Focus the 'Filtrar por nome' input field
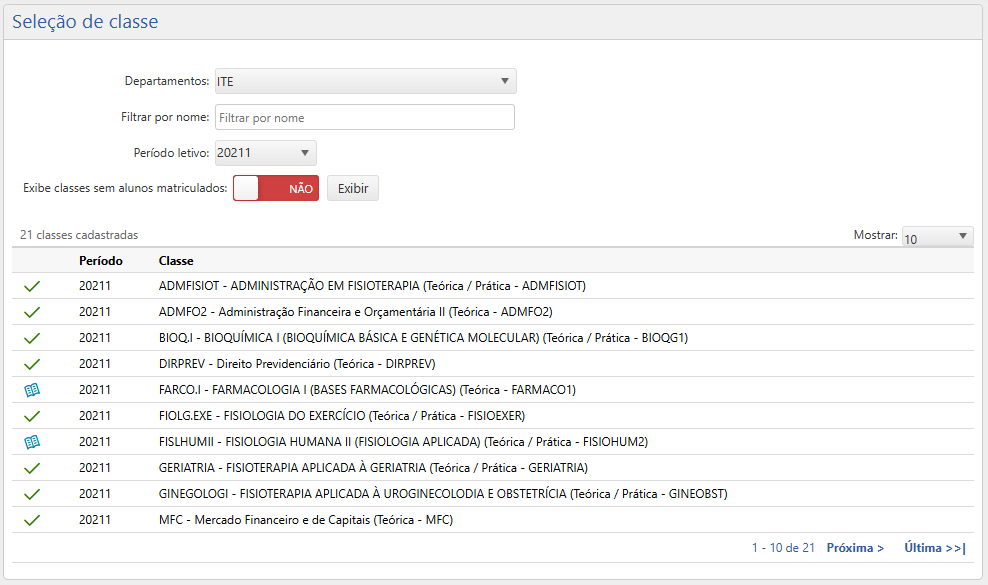 (x=365, y=117)
